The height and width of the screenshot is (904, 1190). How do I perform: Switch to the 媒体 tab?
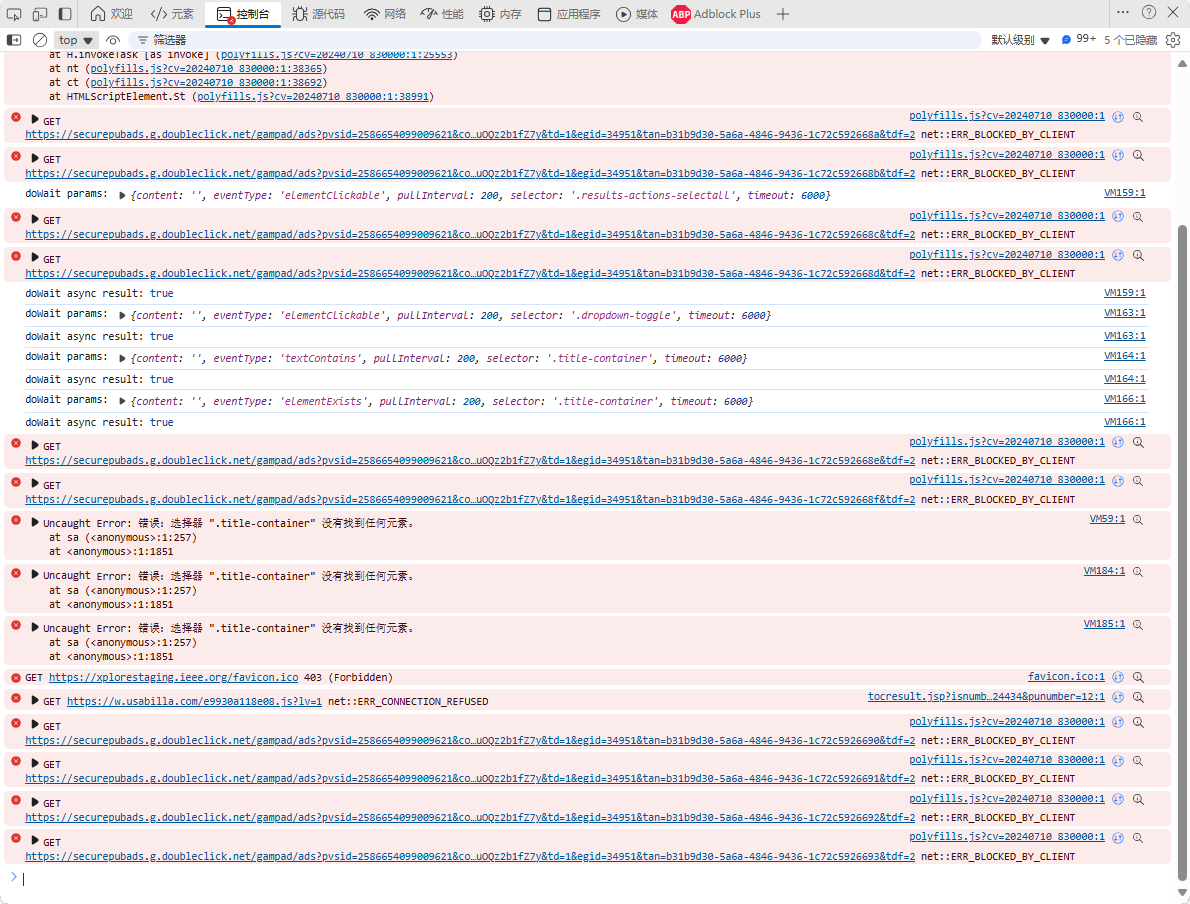click(x=637, y=14)
